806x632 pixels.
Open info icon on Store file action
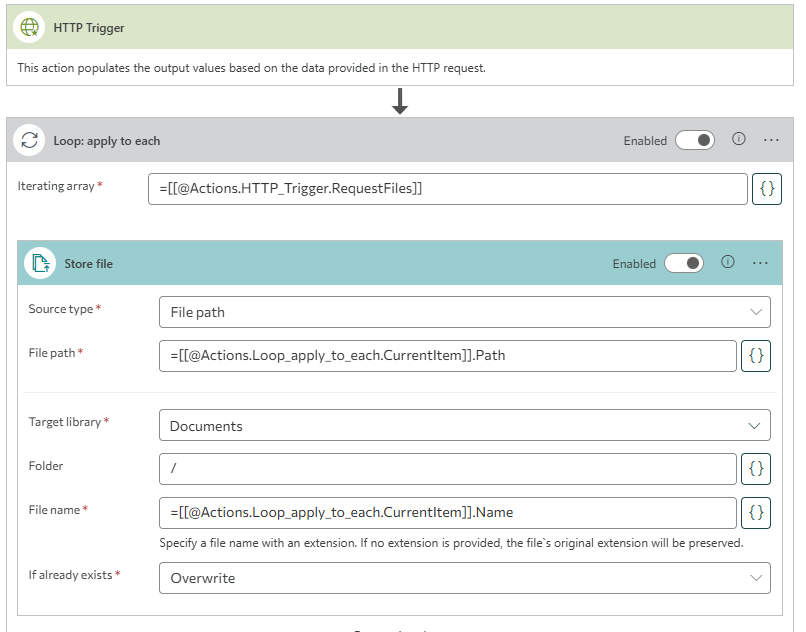tap(728, 262)
